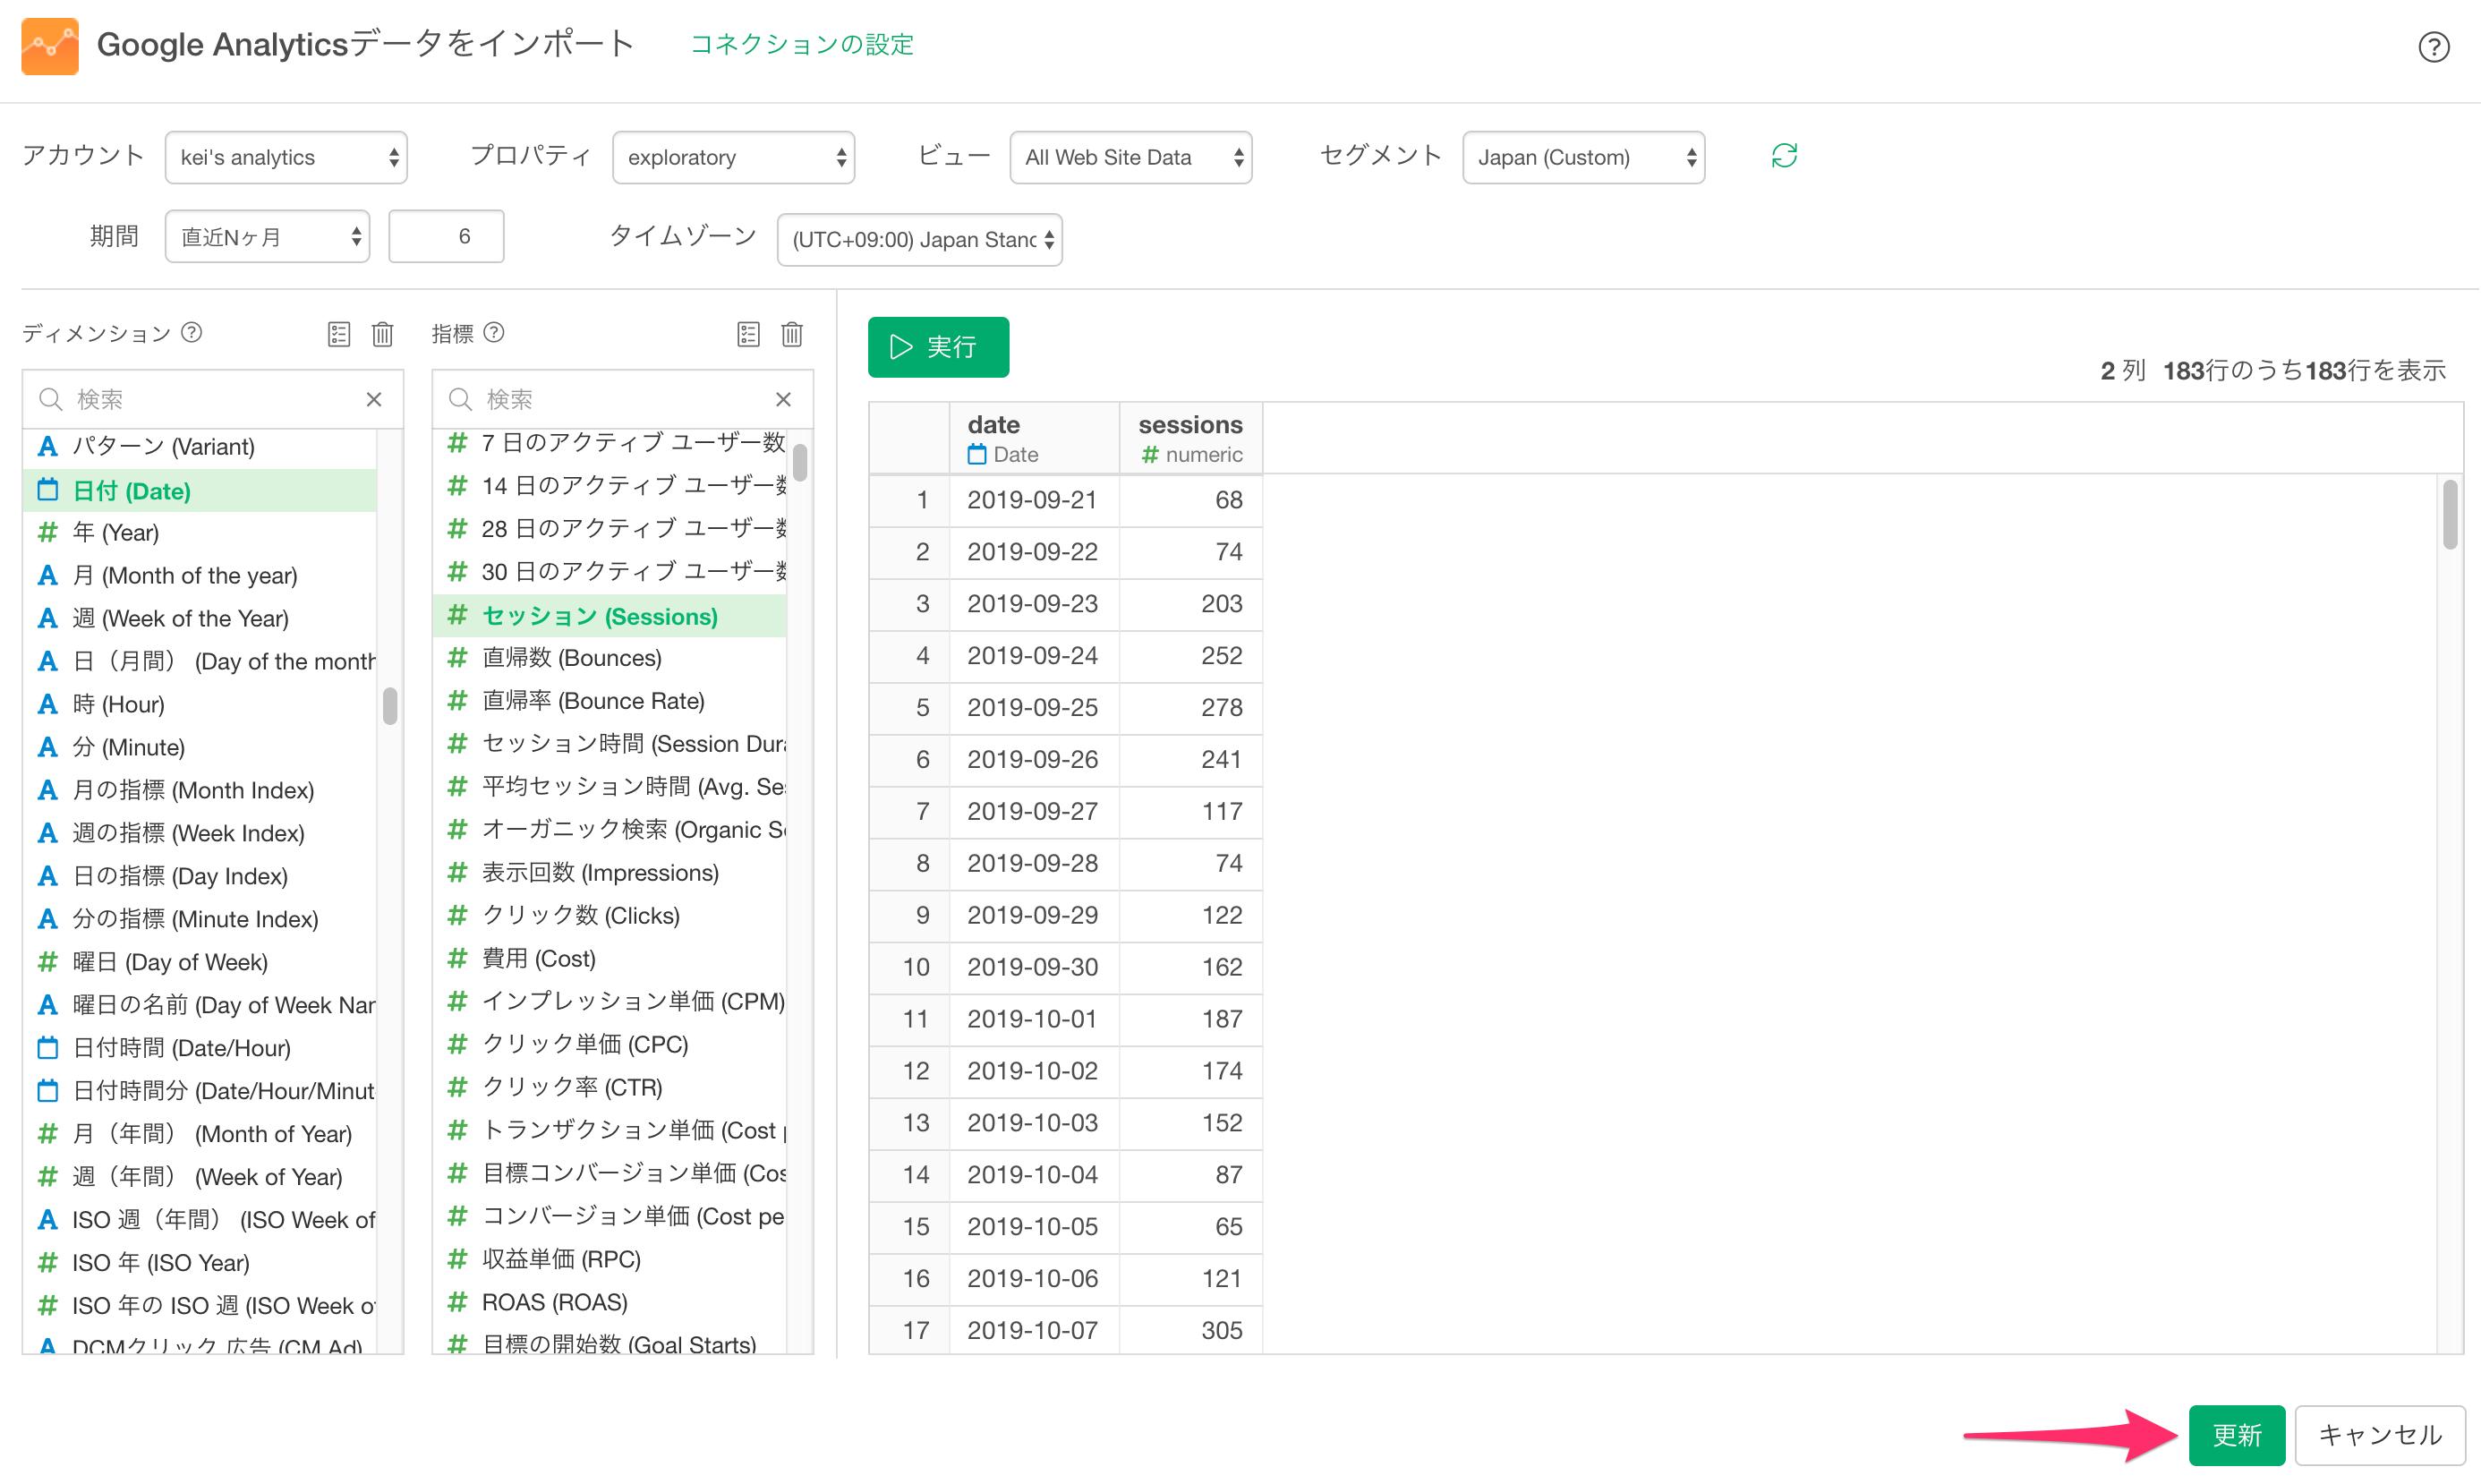The width and height of the screenshot is (2481, 1484).
Task: Select the ISO 年 (ISO Year) dimension
Action: click(200, 1263)
